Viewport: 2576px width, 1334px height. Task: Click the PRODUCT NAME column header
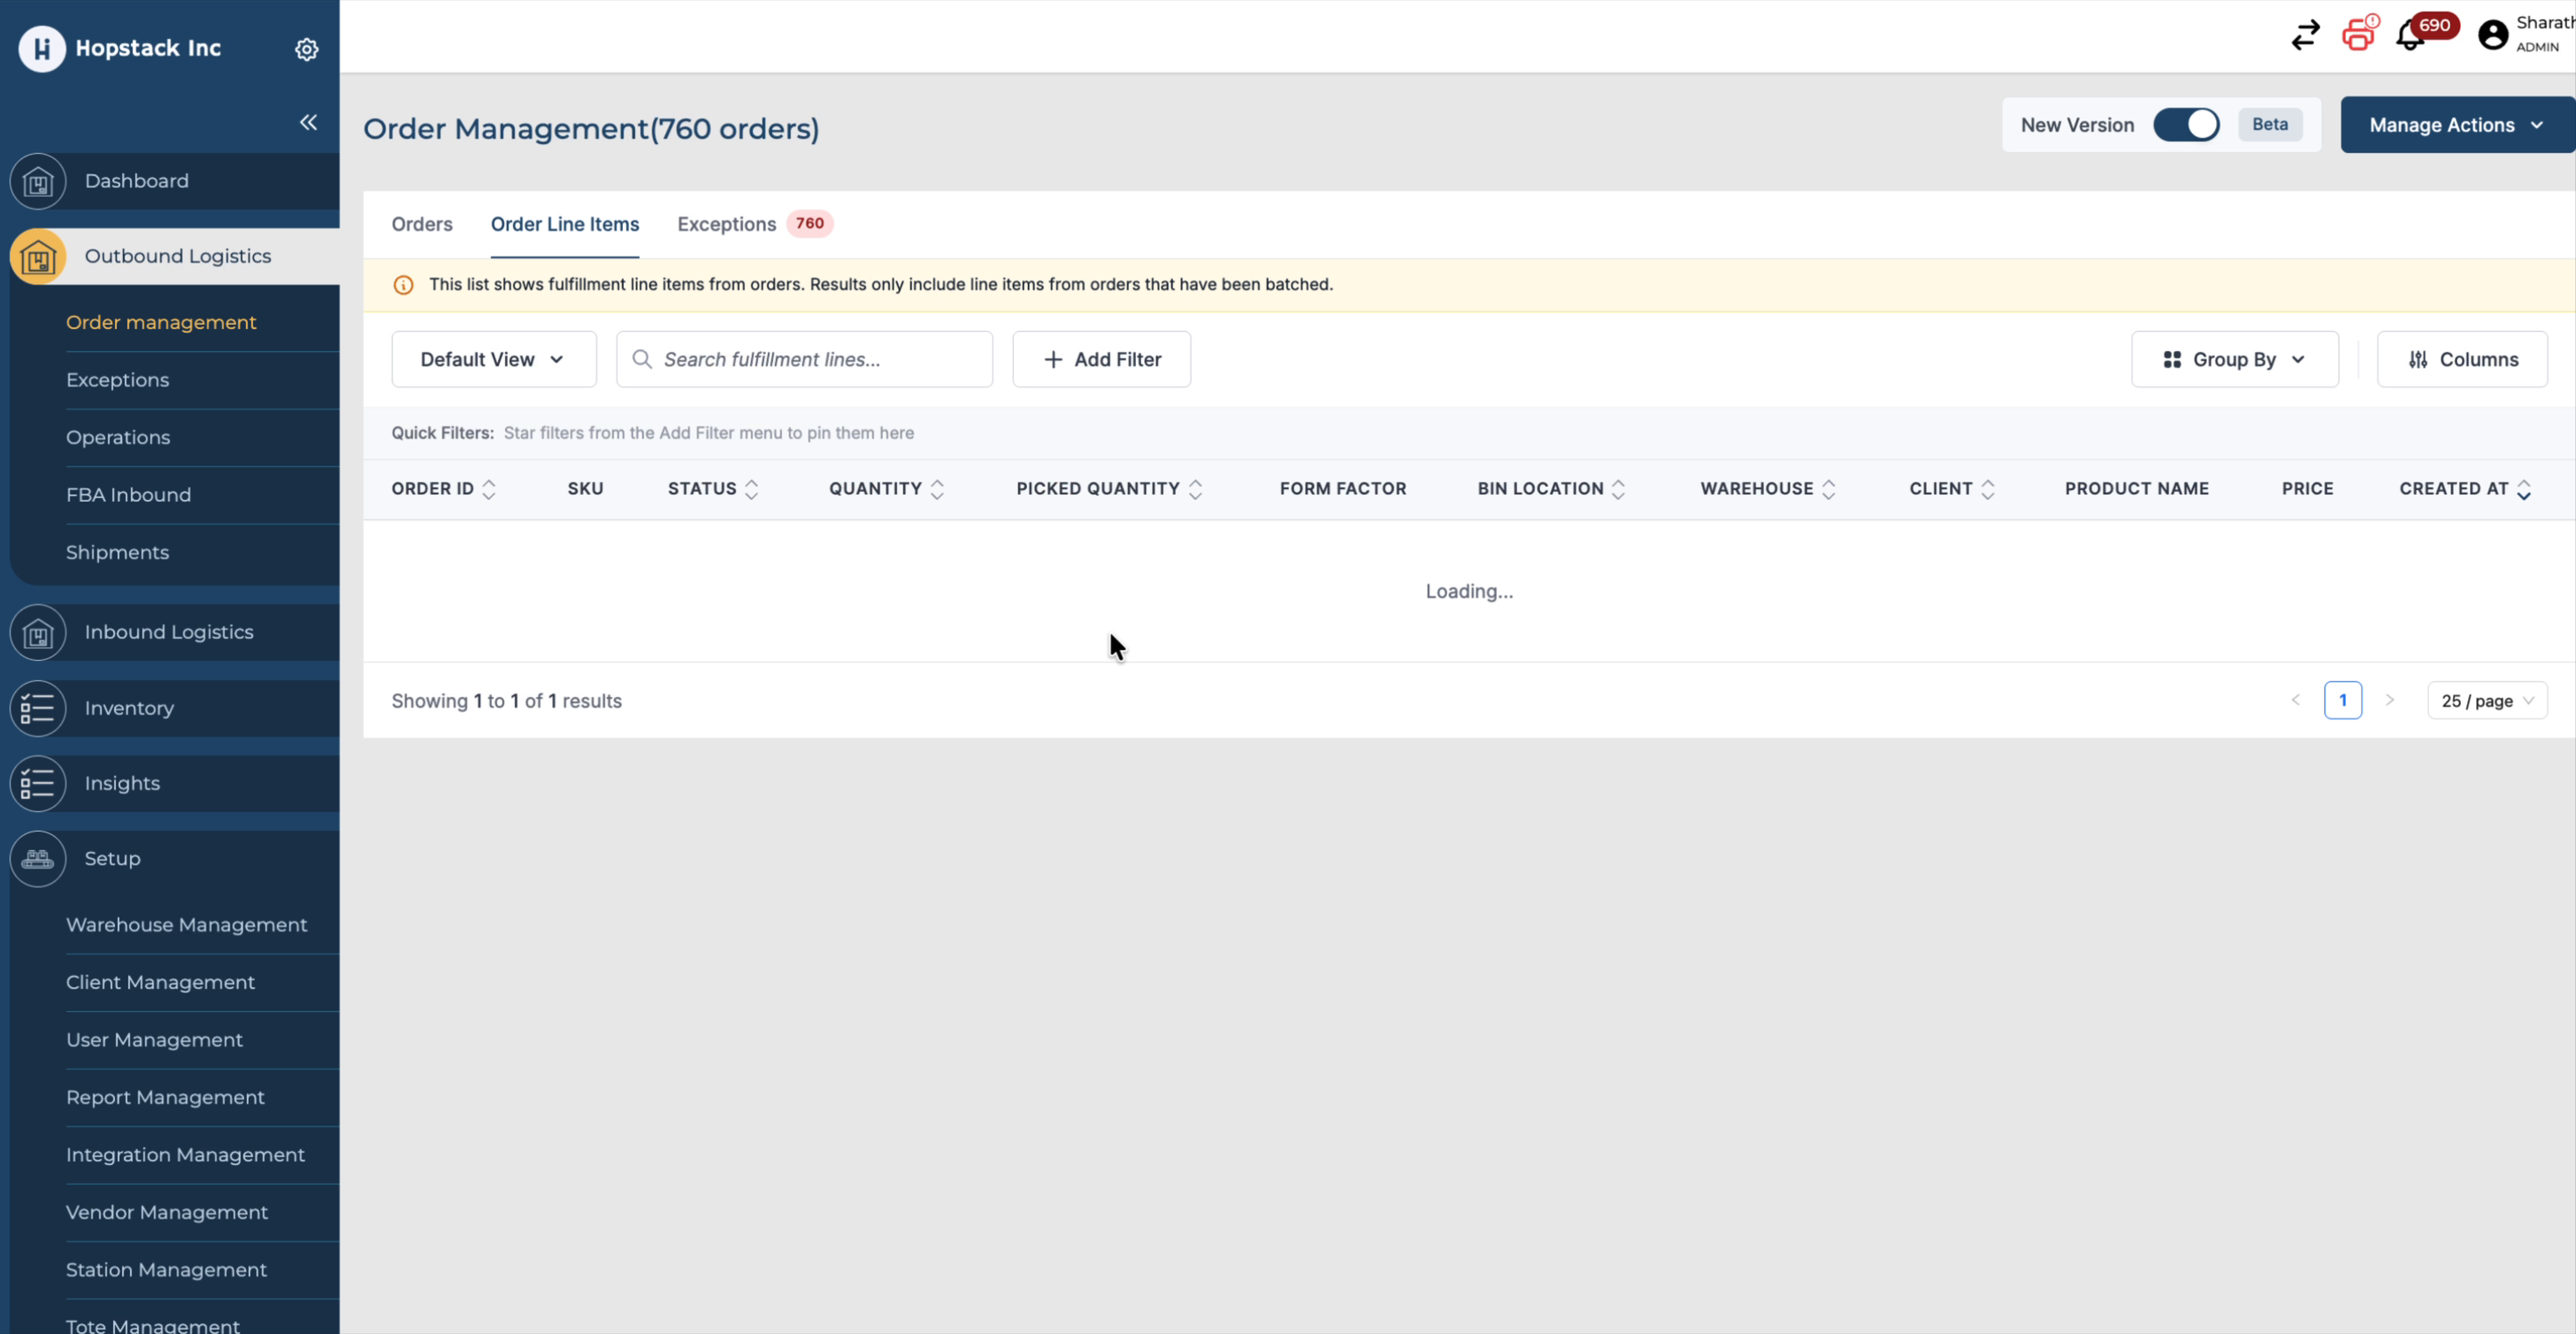pyautogui.click(x=2137, y=489)
